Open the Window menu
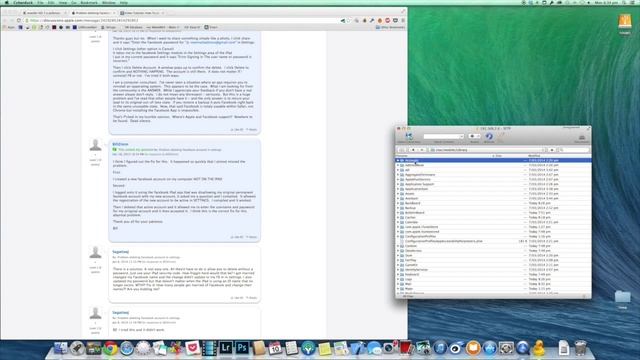 coord(109,2)
